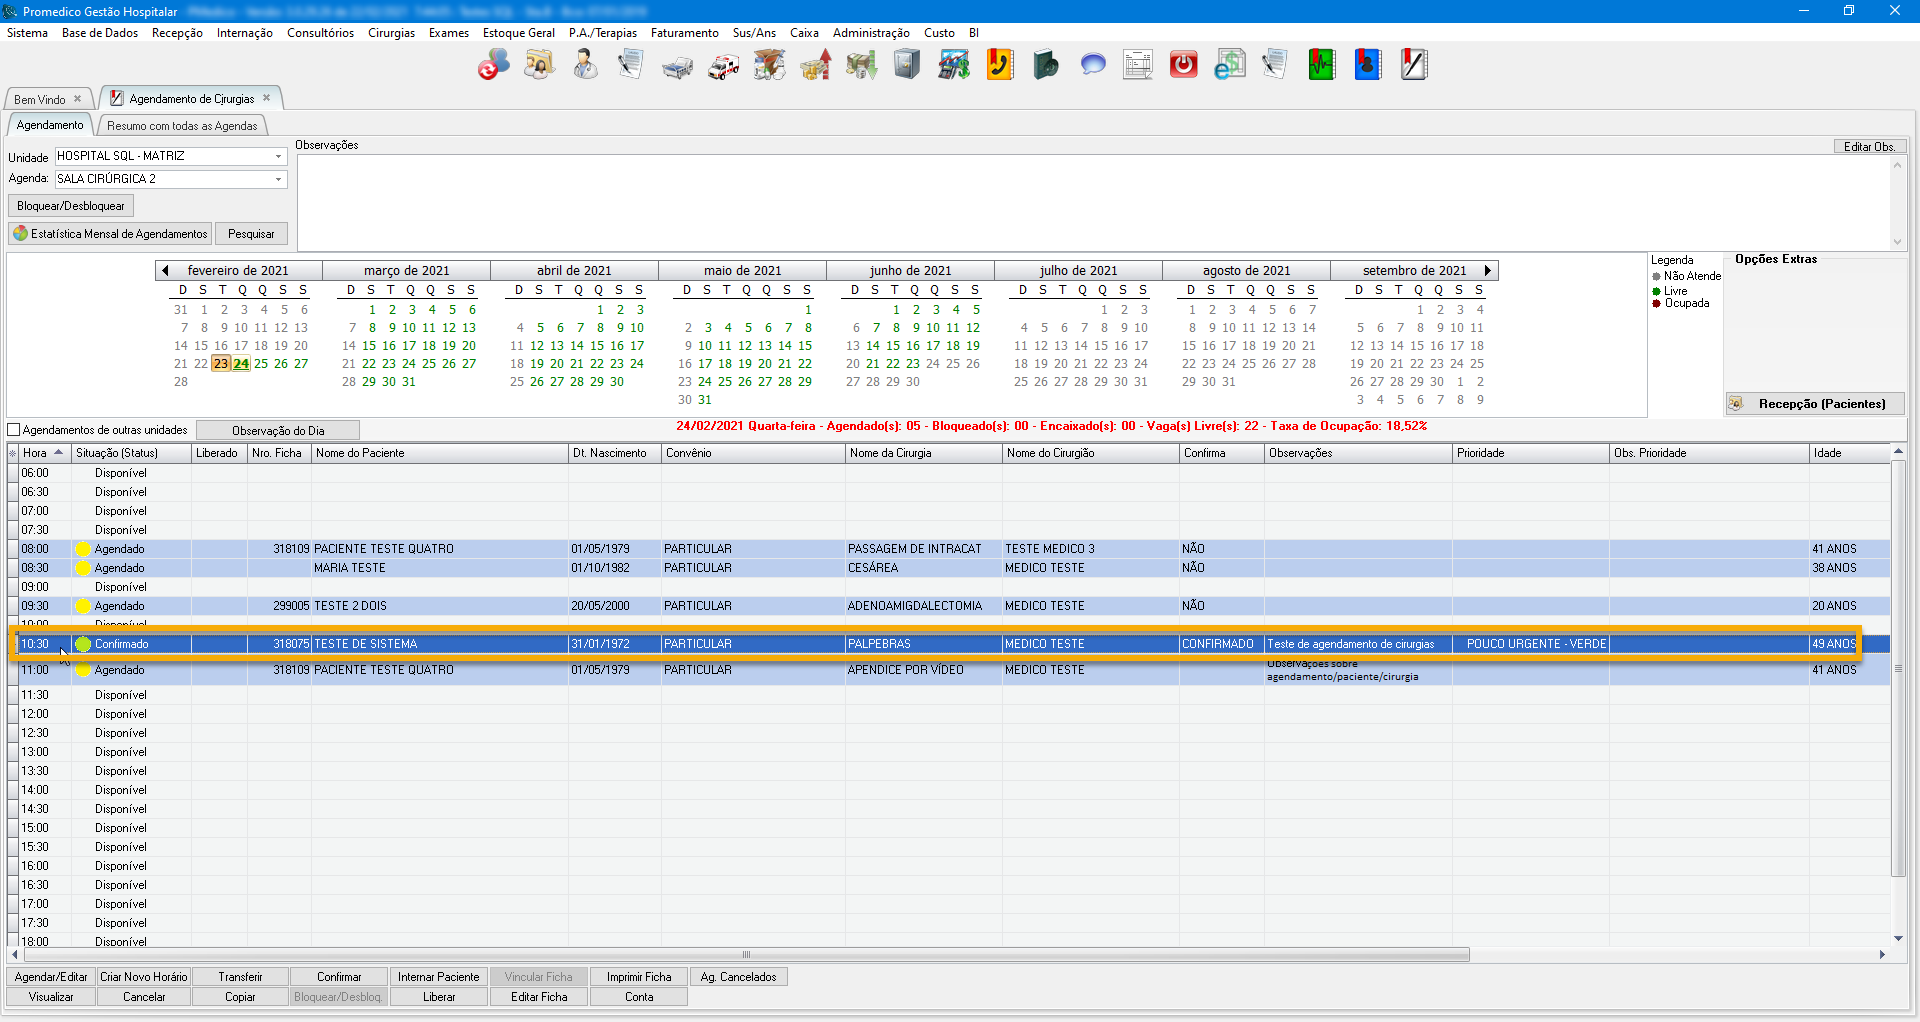Go to previous month with left arrow
The height and width of the screenshot is (1022, 1920).
[165, 271]
